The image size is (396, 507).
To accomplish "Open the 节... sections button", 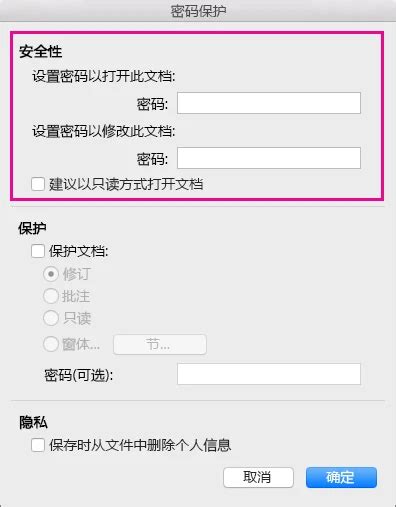I will point(160,344).
